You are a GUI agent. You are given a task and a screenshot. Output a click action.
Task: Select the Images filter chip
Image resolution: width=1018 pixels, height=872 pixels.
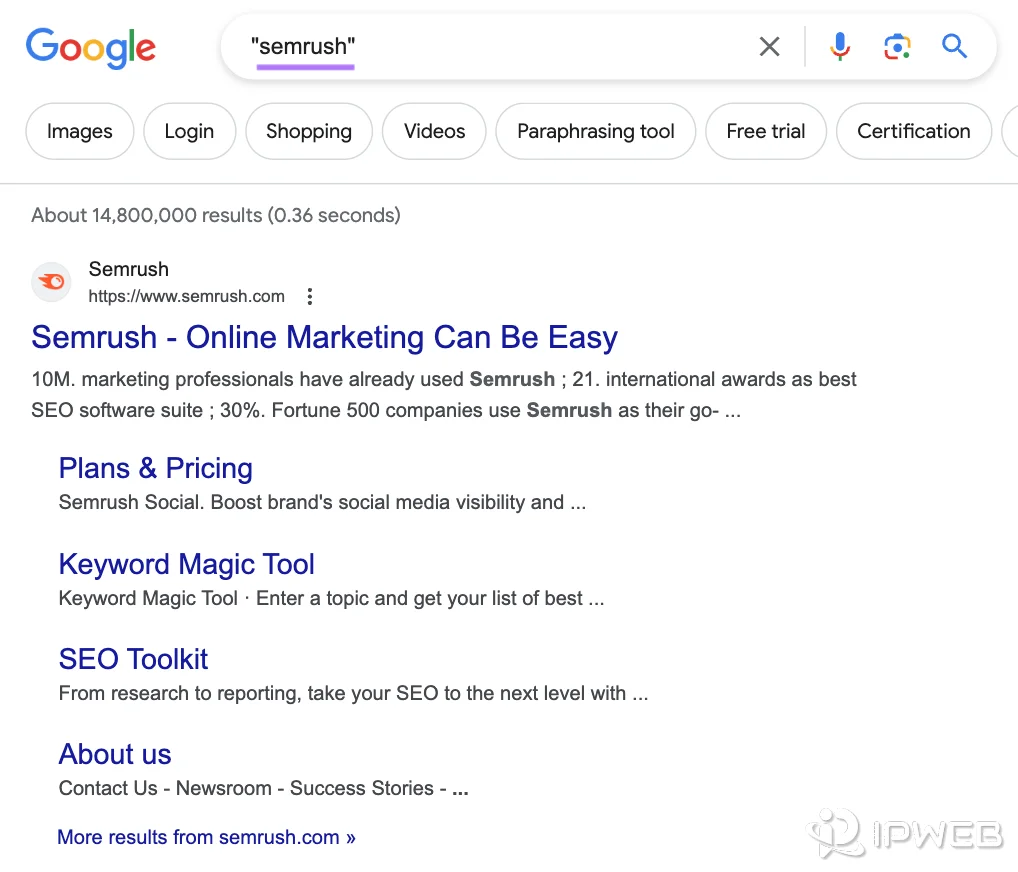[80, 131]
